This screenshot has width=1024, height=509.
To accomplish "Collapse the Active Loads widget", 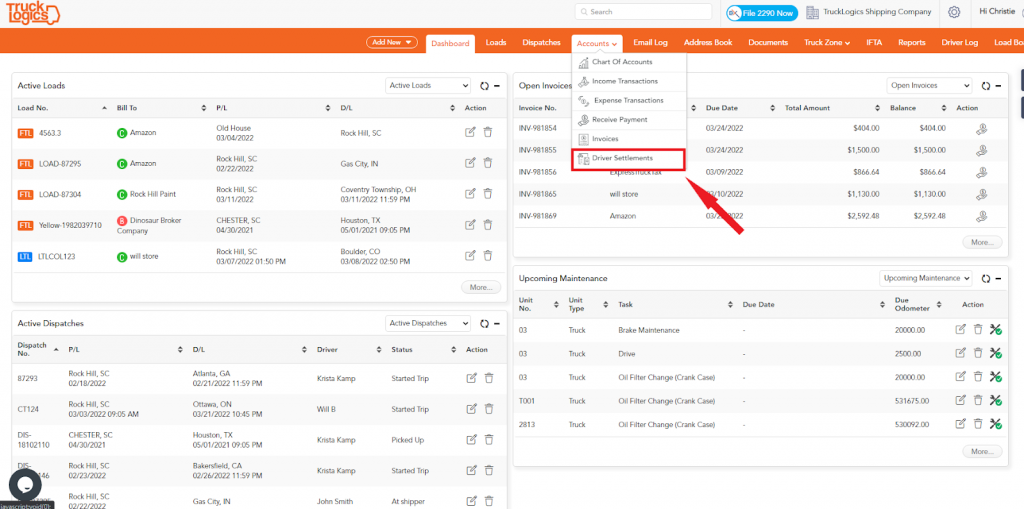I will click(x=497, y=86).
